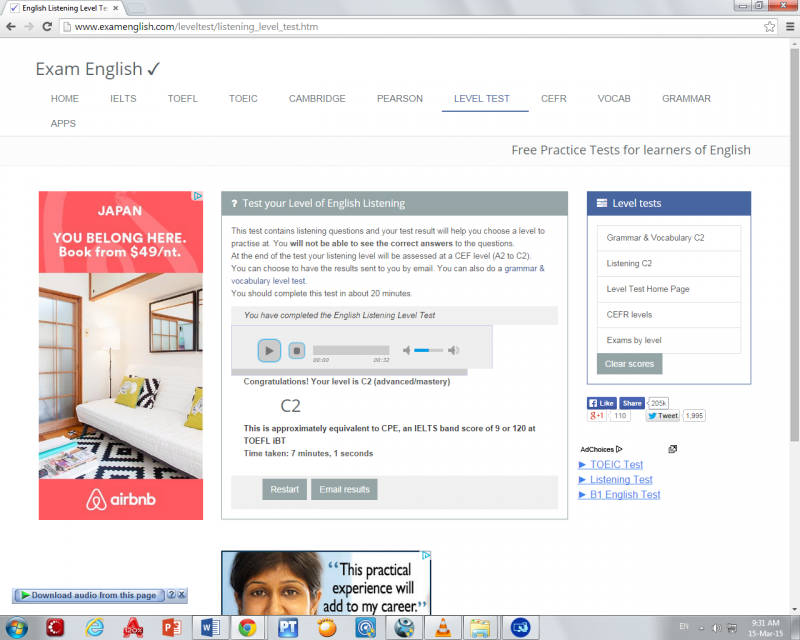Bookmark this page with the star icon
The width and height of the screenshot is (800, 640).
pos(769,27)
